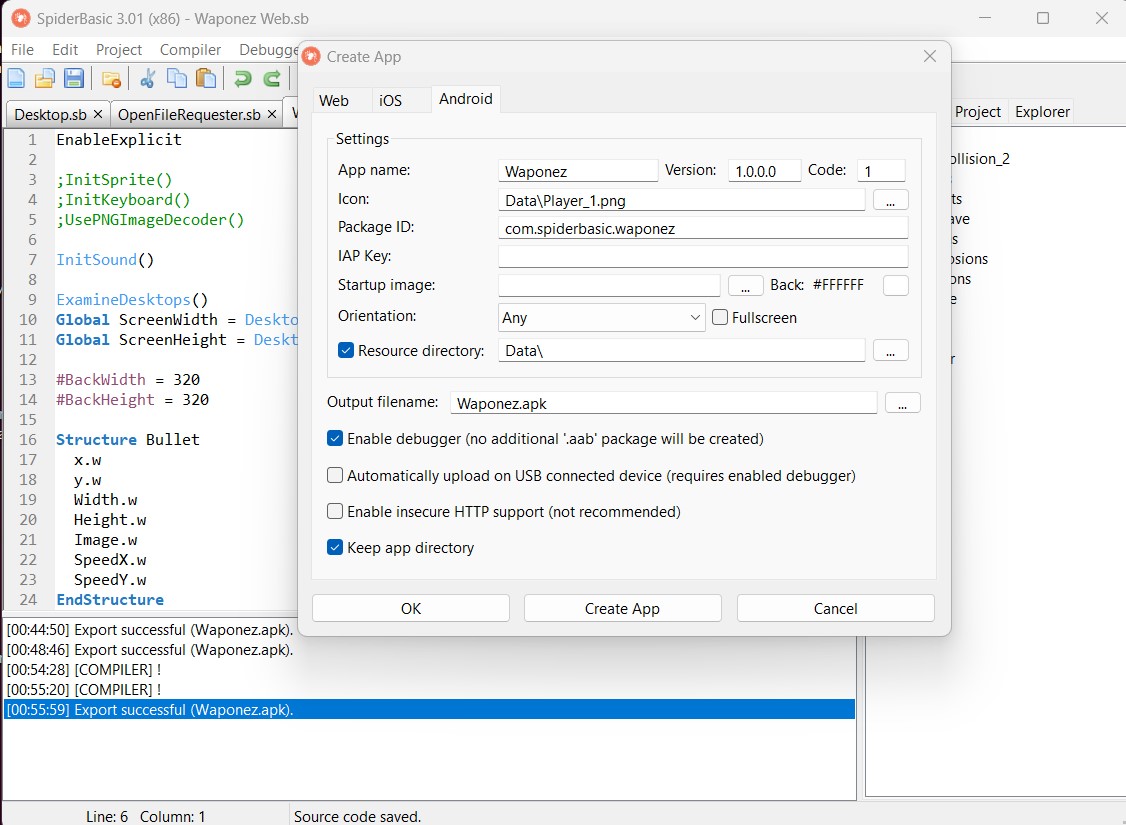Click the Open file toolbar icon
Image resolution: width=1126 pixels, height=825 pixels.
[x=45, y=78]
